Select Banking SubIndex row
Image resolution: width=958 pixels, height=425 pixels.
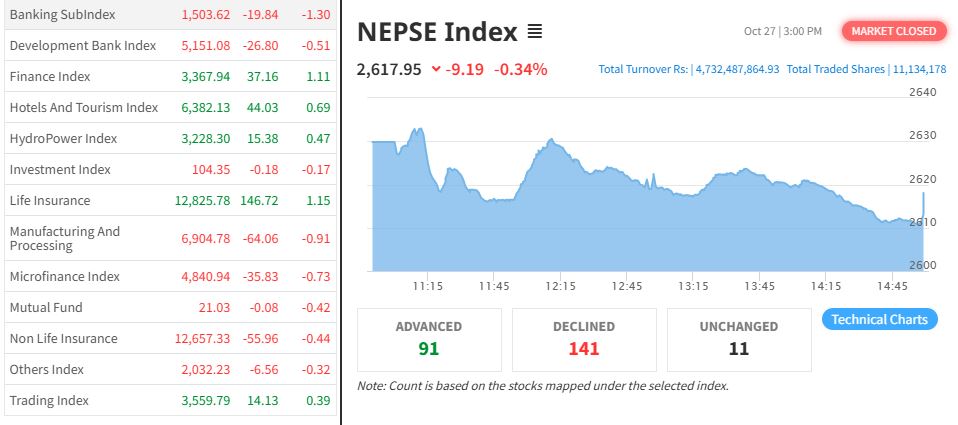click(62, 15)
